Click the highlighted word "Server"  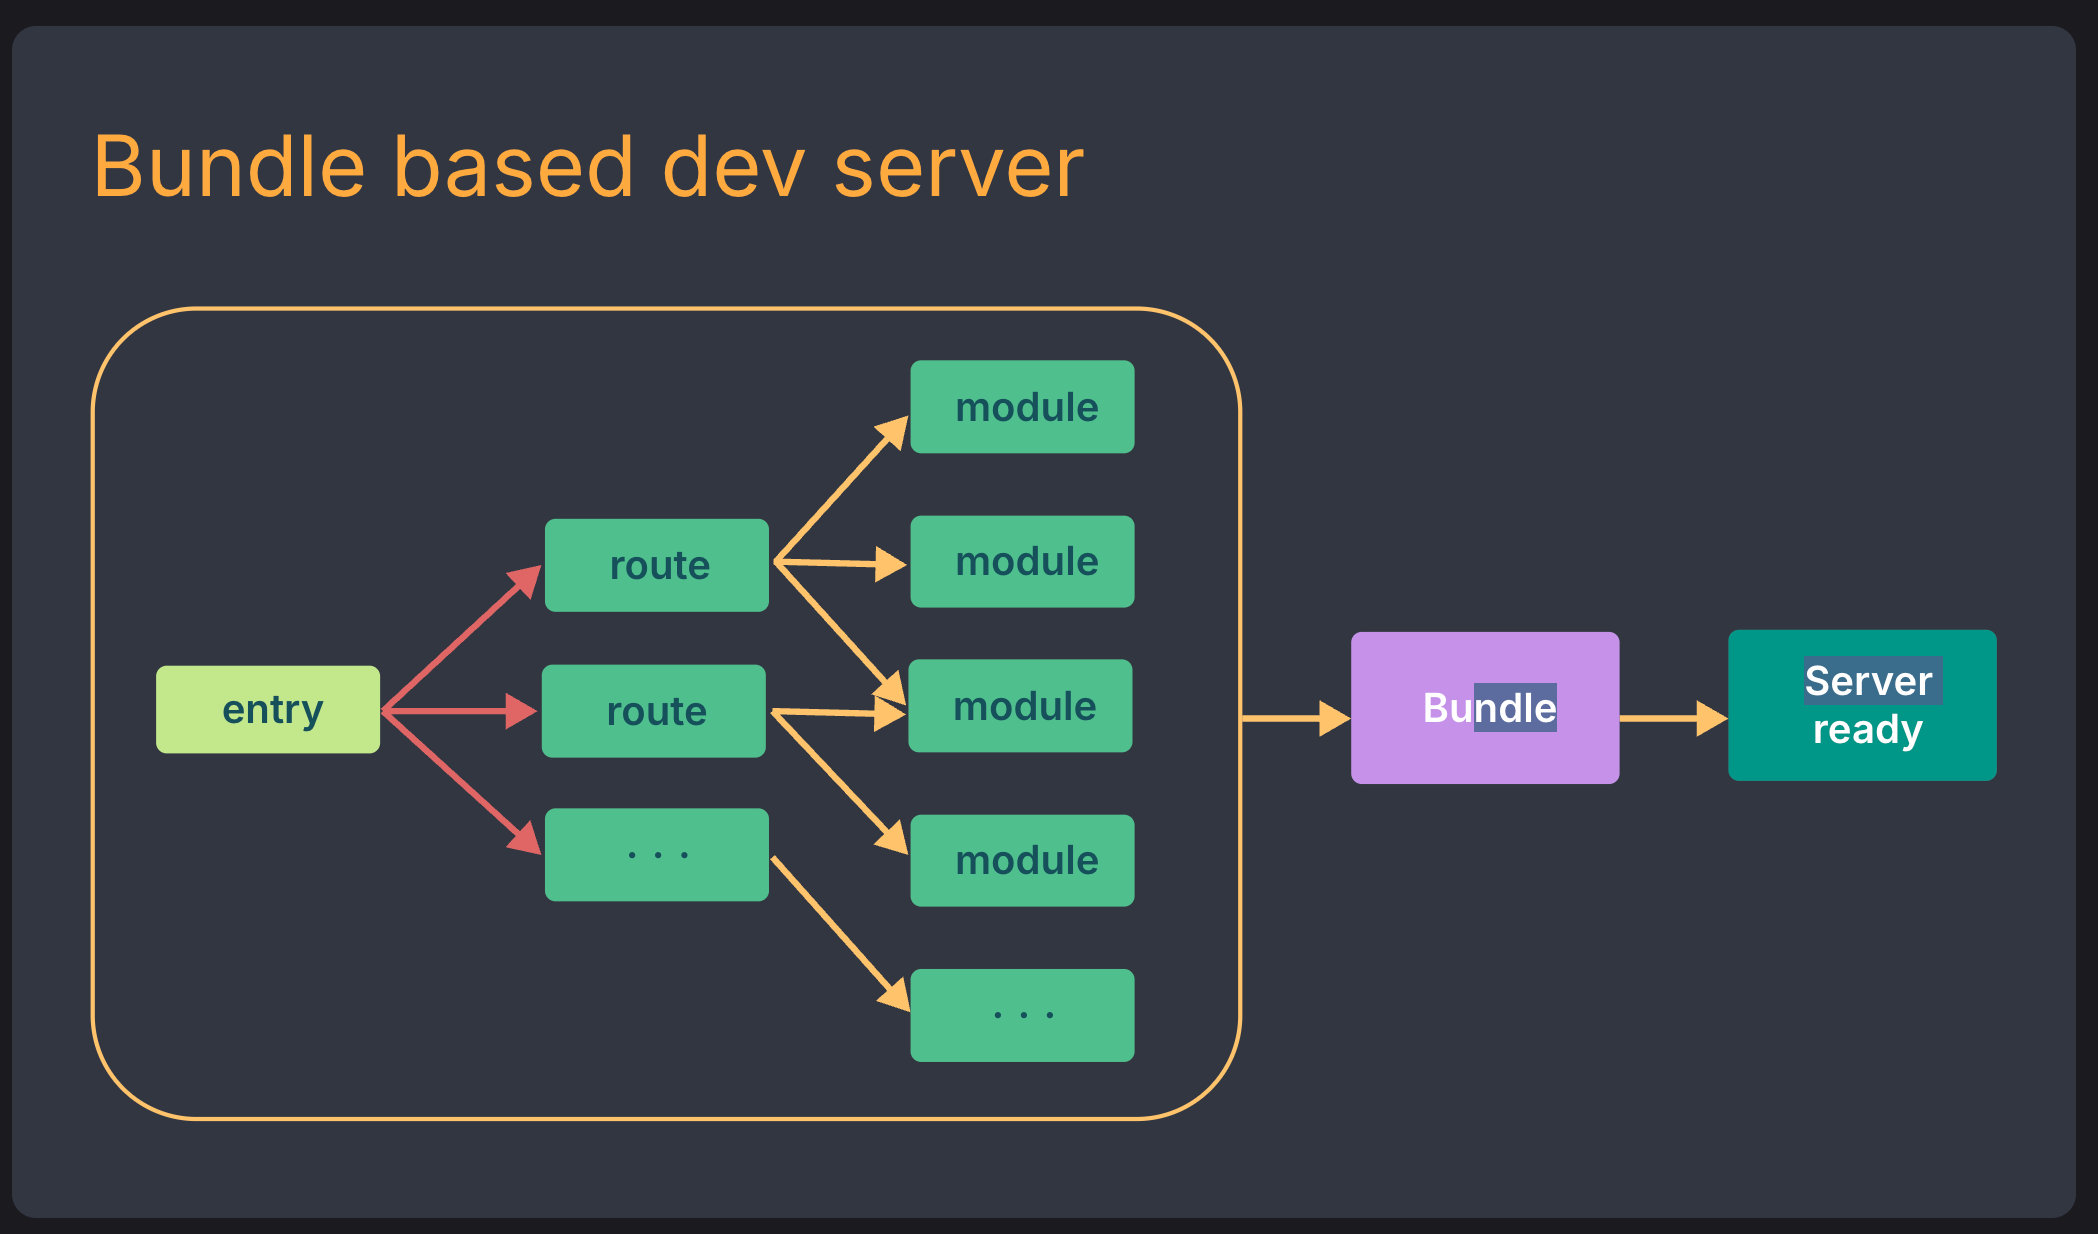click(1868, 681)
